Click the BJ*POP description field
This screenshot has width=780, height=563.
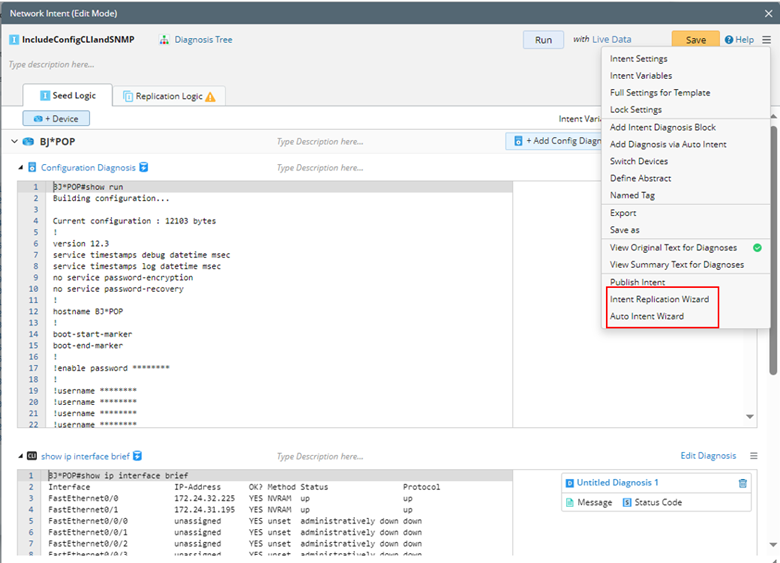tap(320, 142)
